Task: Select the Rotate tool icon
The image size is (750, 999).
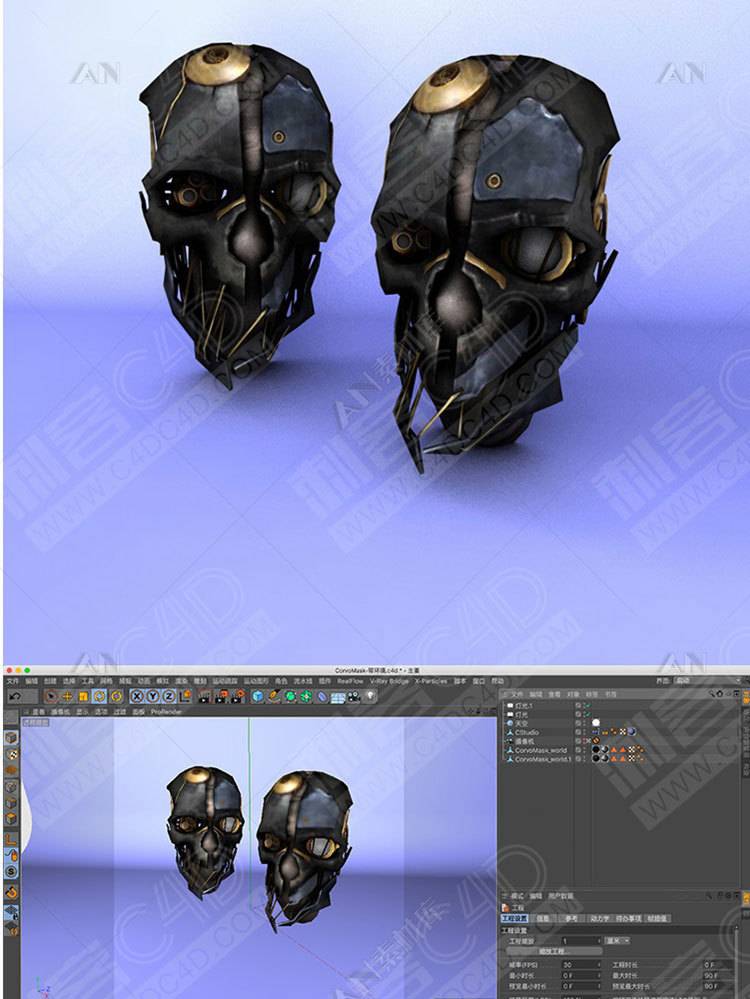Action: (99, 696)
